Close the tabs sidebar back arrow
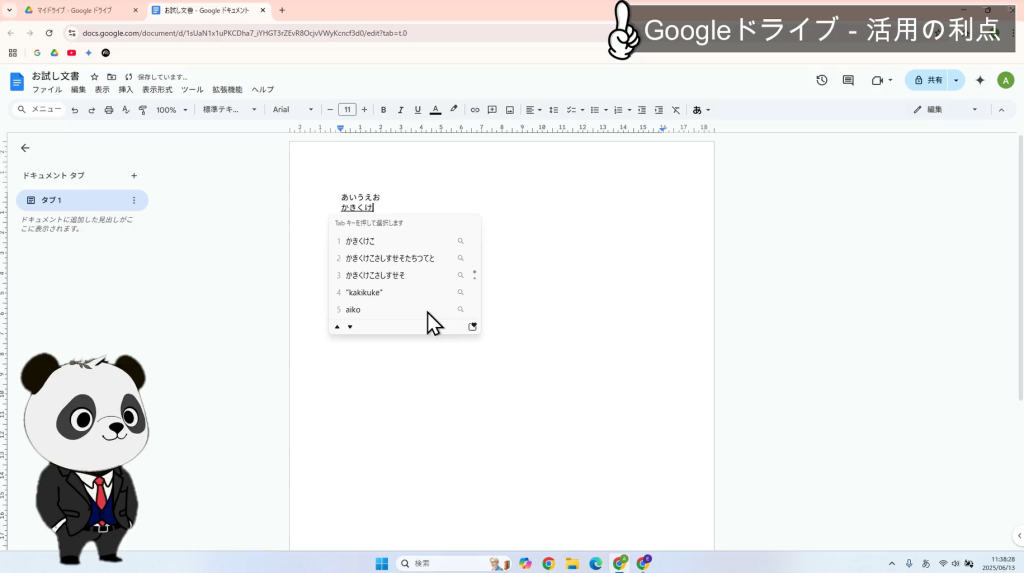Screen dimensions: 1024x573 click(25, 148)
